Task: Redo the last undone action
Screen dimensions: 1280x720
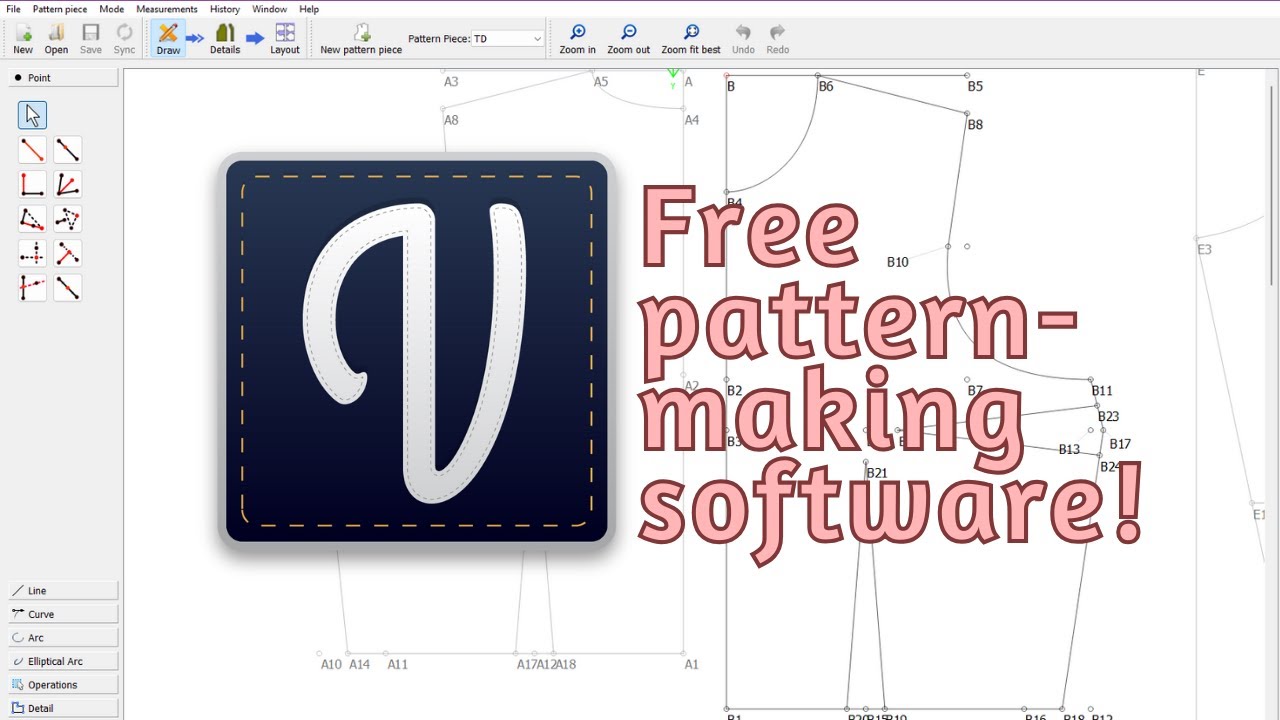Action: point(777,39)
